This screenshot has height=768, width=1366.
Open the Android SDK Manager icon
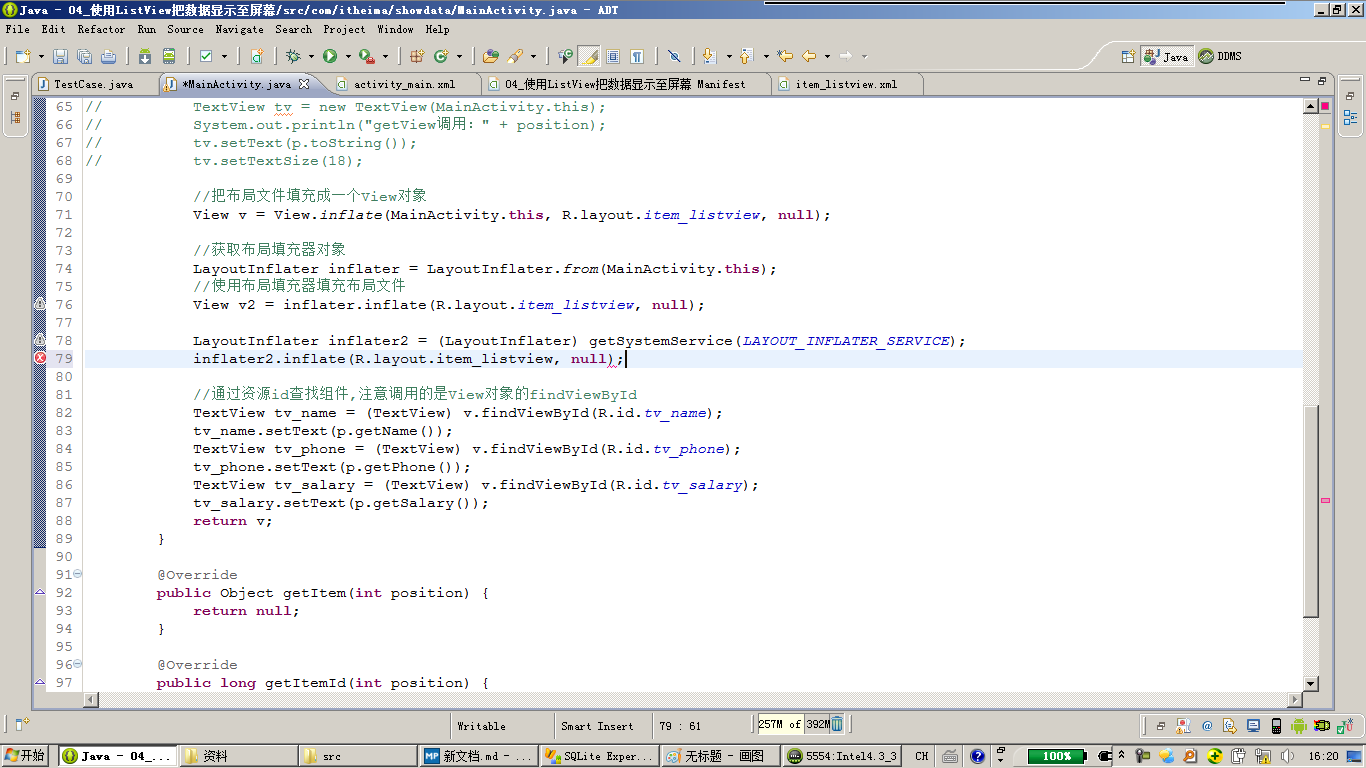pyautogui.click(x=145, y=57)
